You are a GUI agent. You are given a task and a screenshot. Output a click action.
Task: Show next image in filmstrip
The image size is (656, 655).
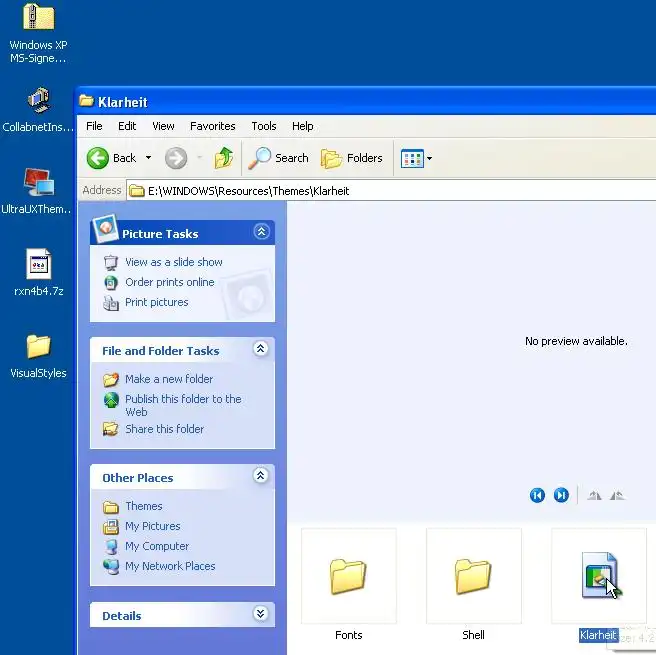click(561, 495)
